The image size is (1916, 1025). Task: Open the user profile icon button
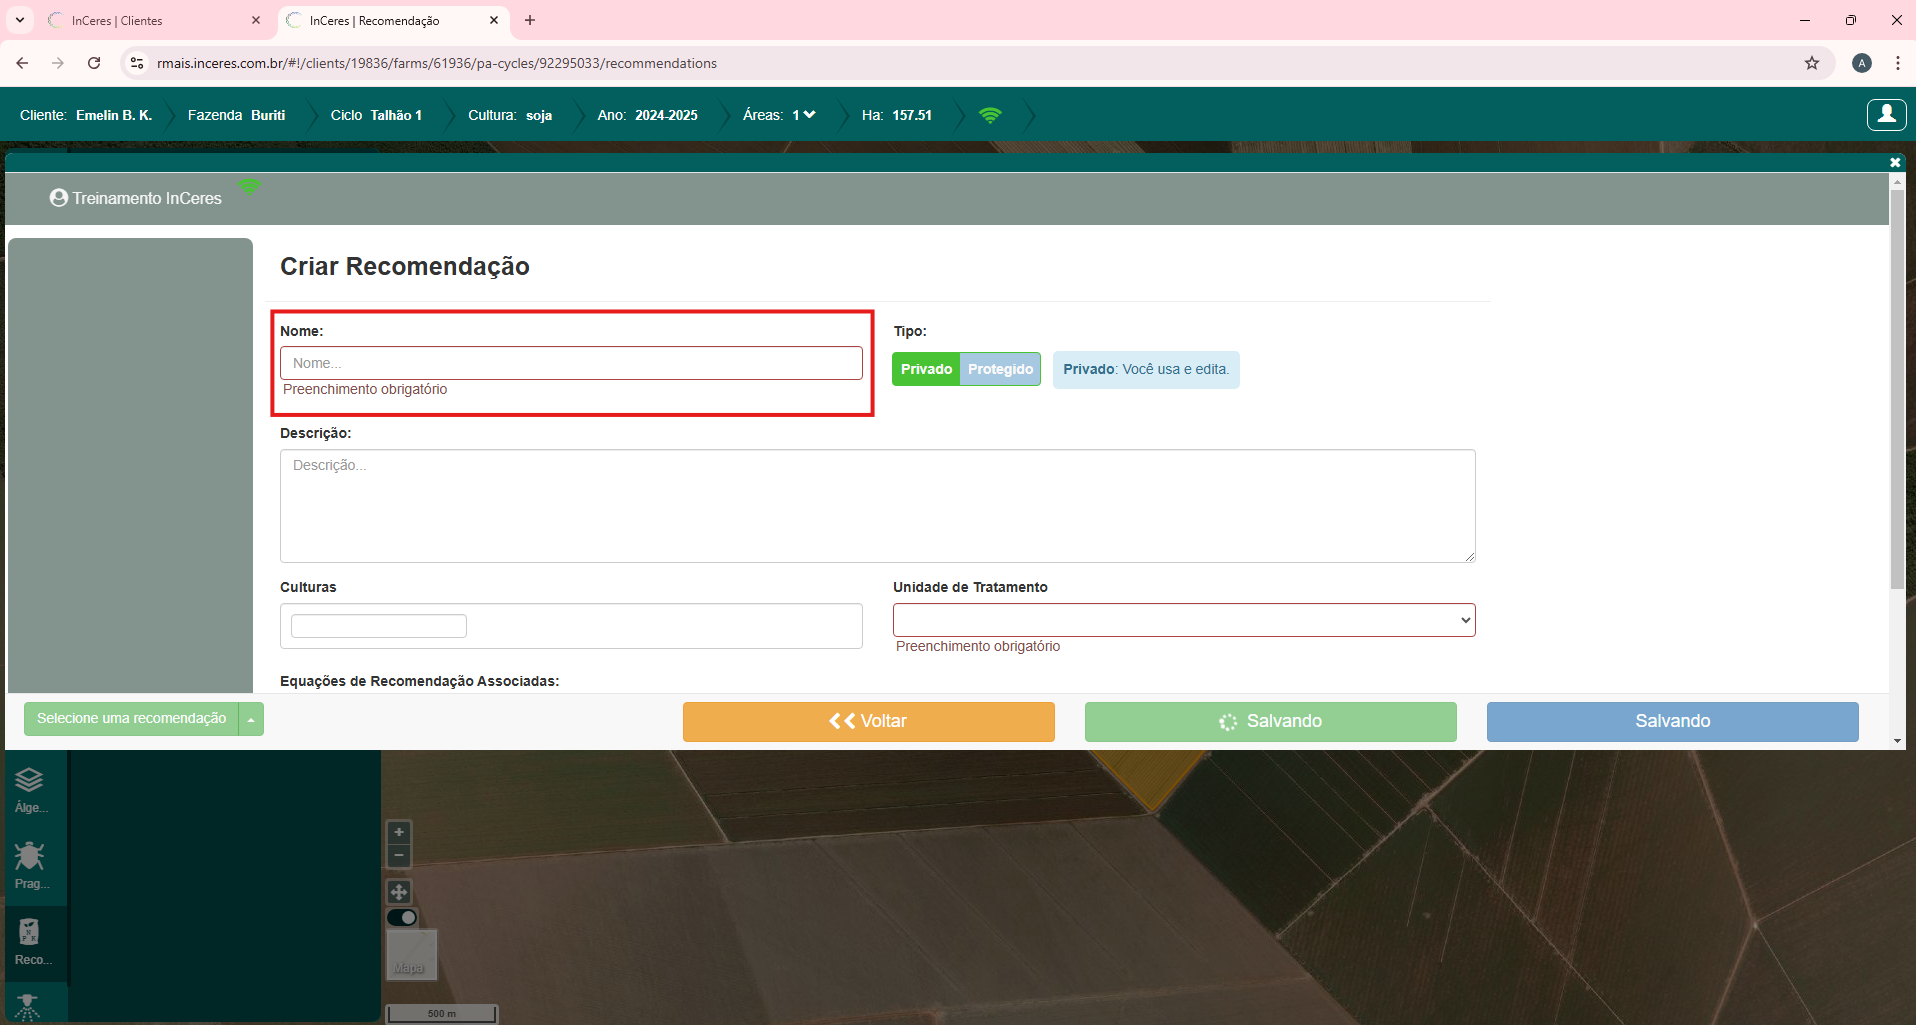[1886, 115]
